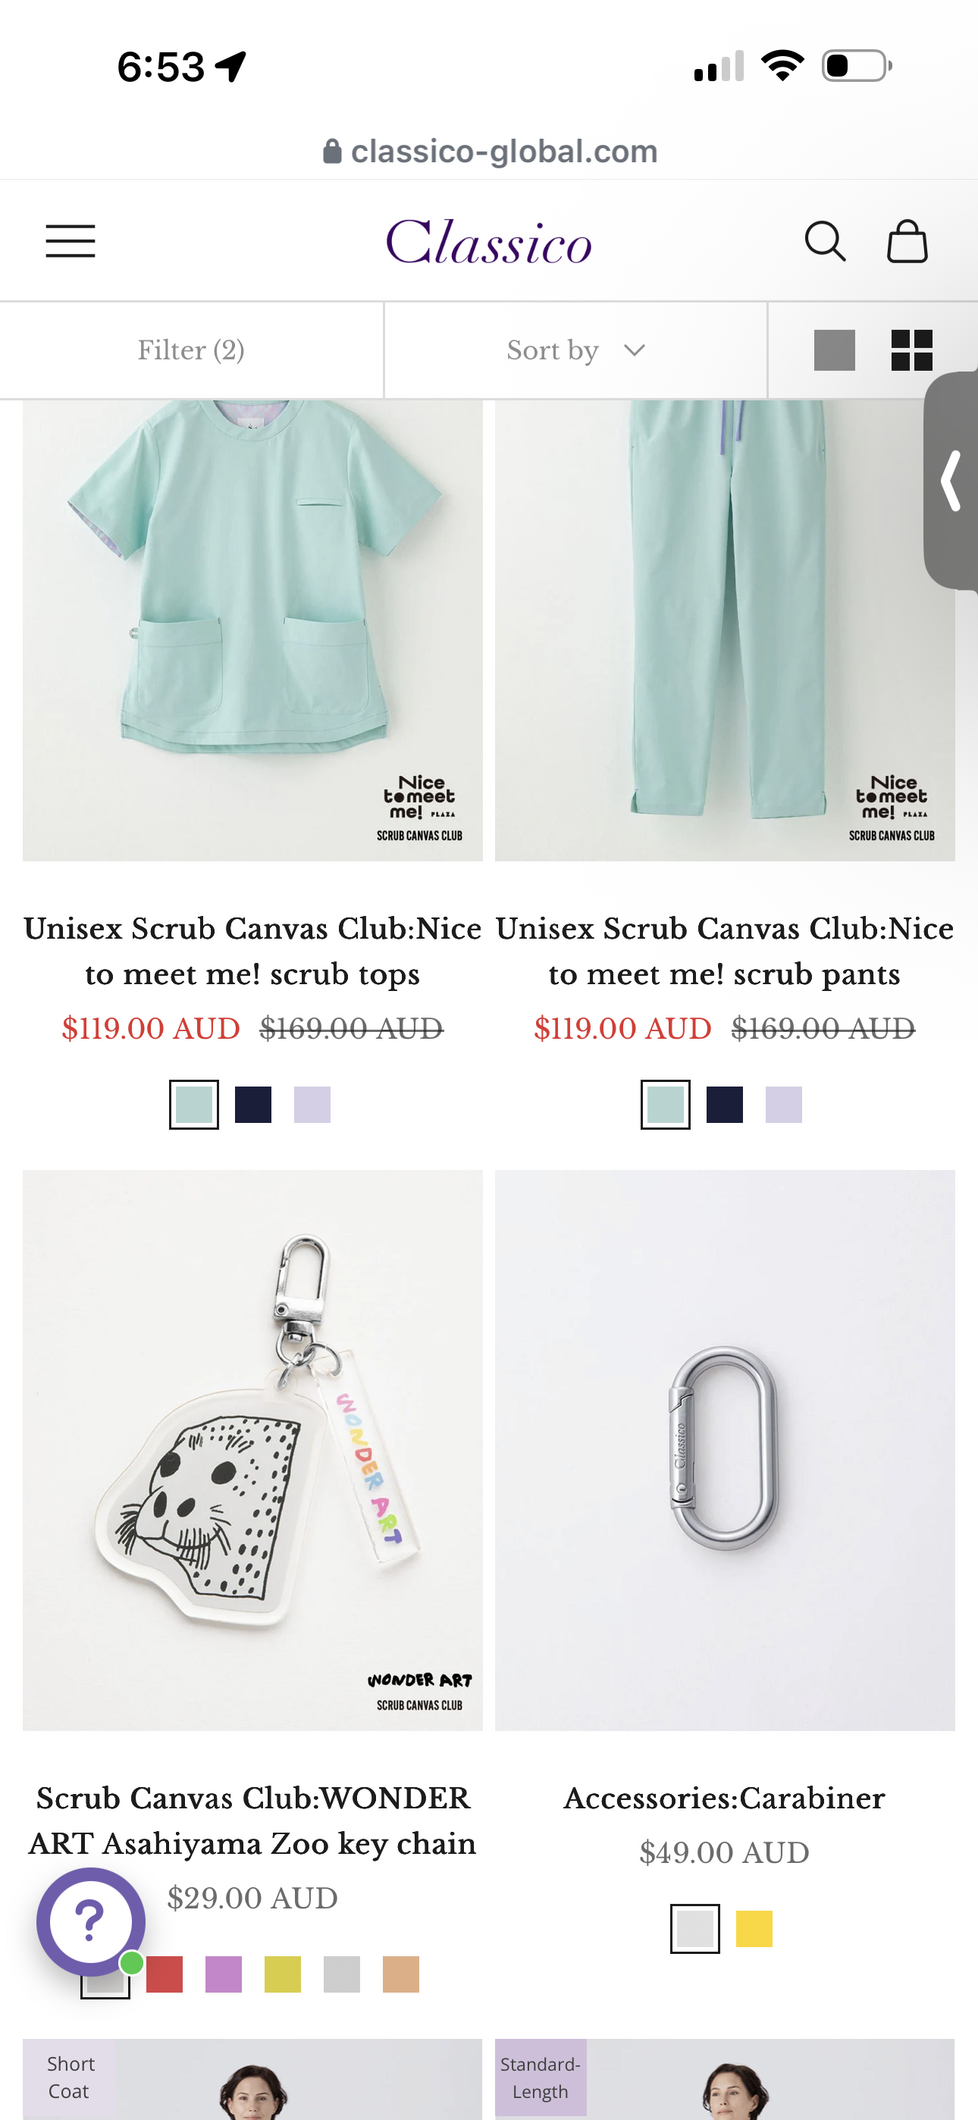Choose yellow swatch for Carabiner
This screenshot has width=978, height=2120.
pos(754,1929)
